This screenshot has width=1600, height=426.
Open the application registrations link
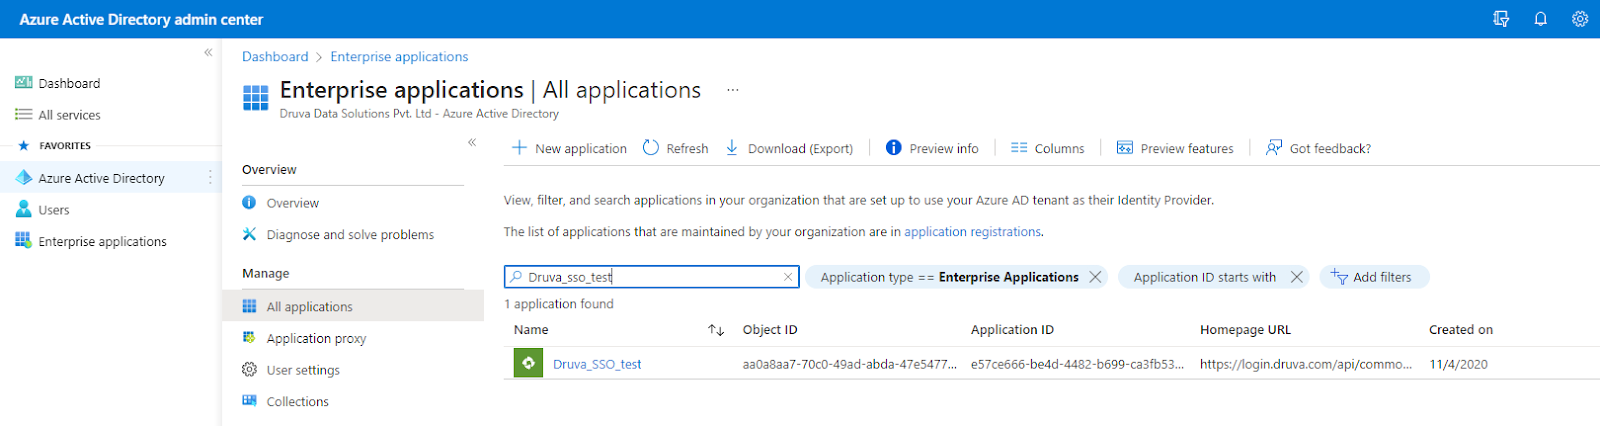click(x=972, y=232)
